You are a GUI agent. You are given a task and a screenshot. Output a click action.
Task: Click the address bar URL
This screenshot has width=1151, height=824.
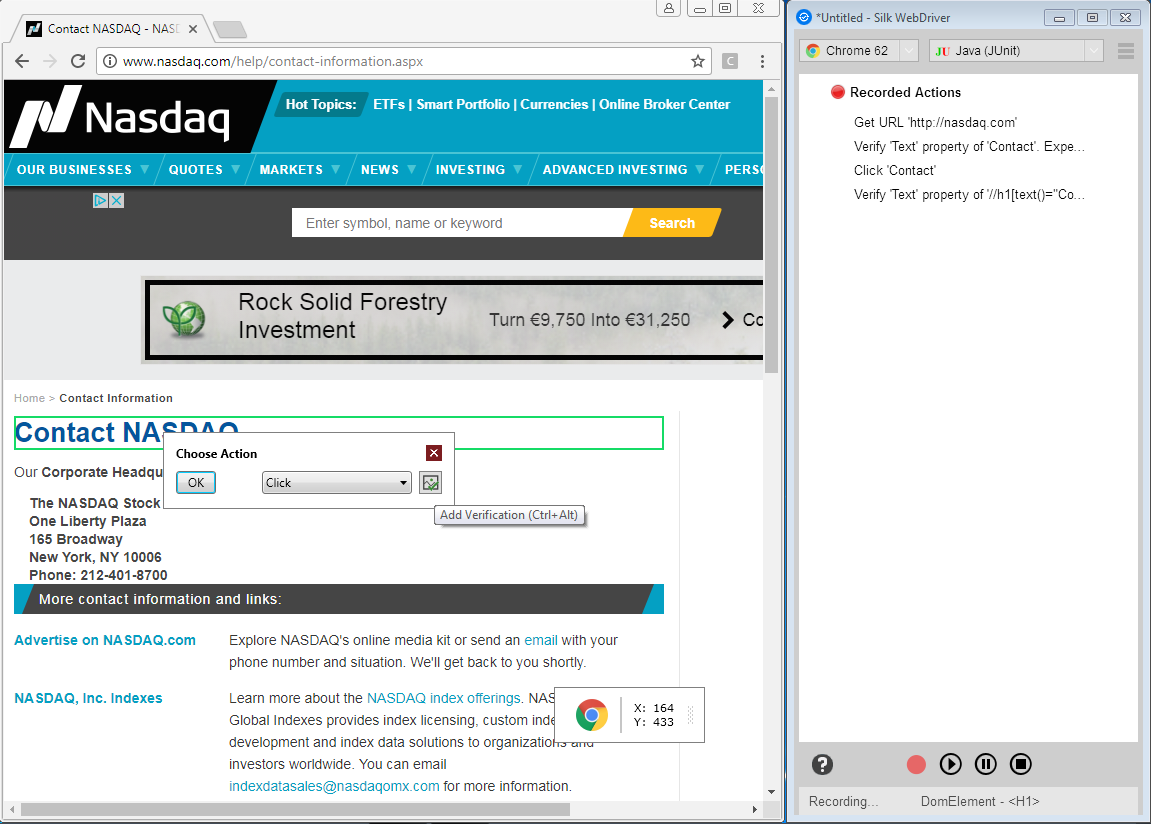(272, 61)
